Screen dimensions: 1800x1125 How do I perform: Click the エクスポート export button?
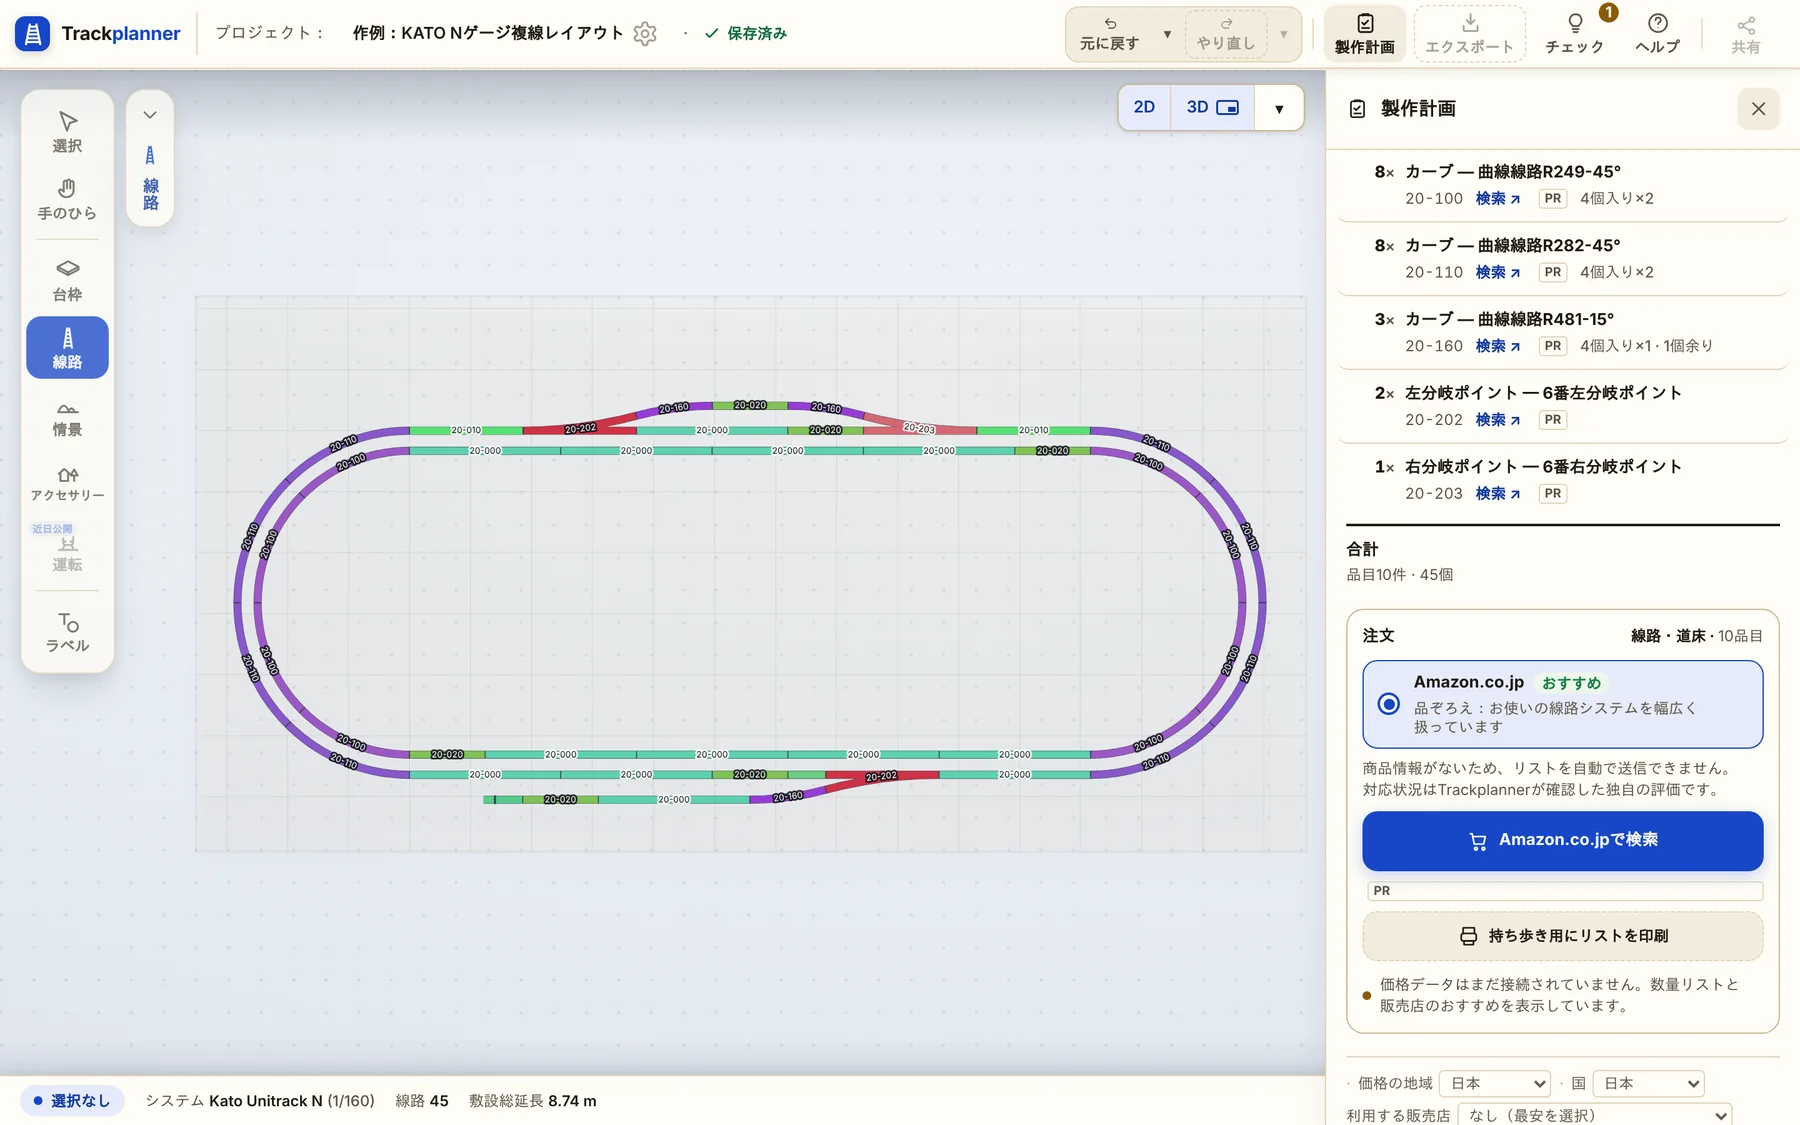[1469, 33]
